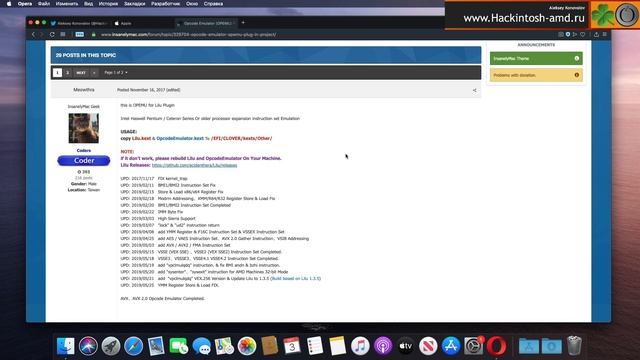Image resolution: width=640 pixels, height=360 pixels.
Task: Launch Siri from the Dock
Action: point(88,346)
